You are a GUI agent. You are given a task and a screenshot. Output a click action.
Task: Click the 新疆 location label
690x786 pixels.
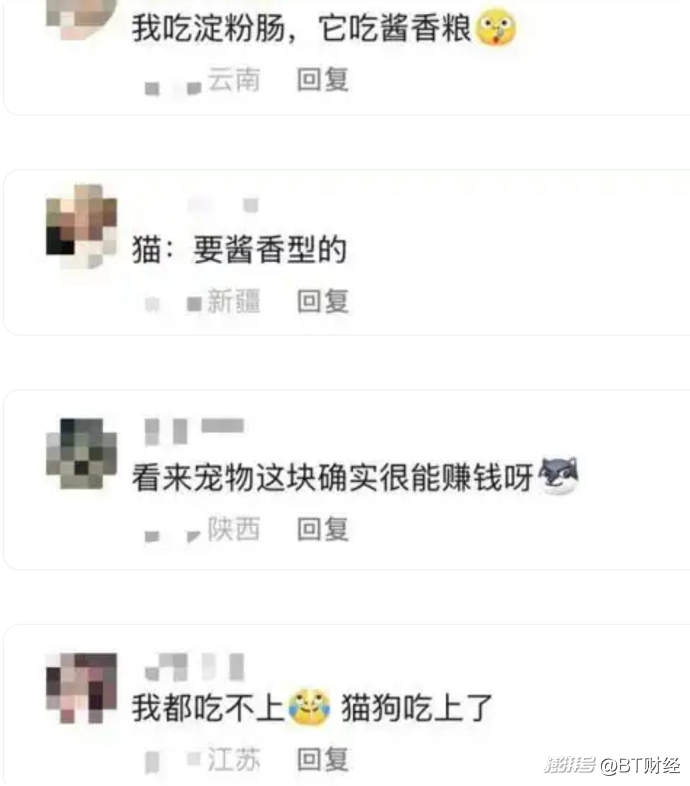(234, 301)
